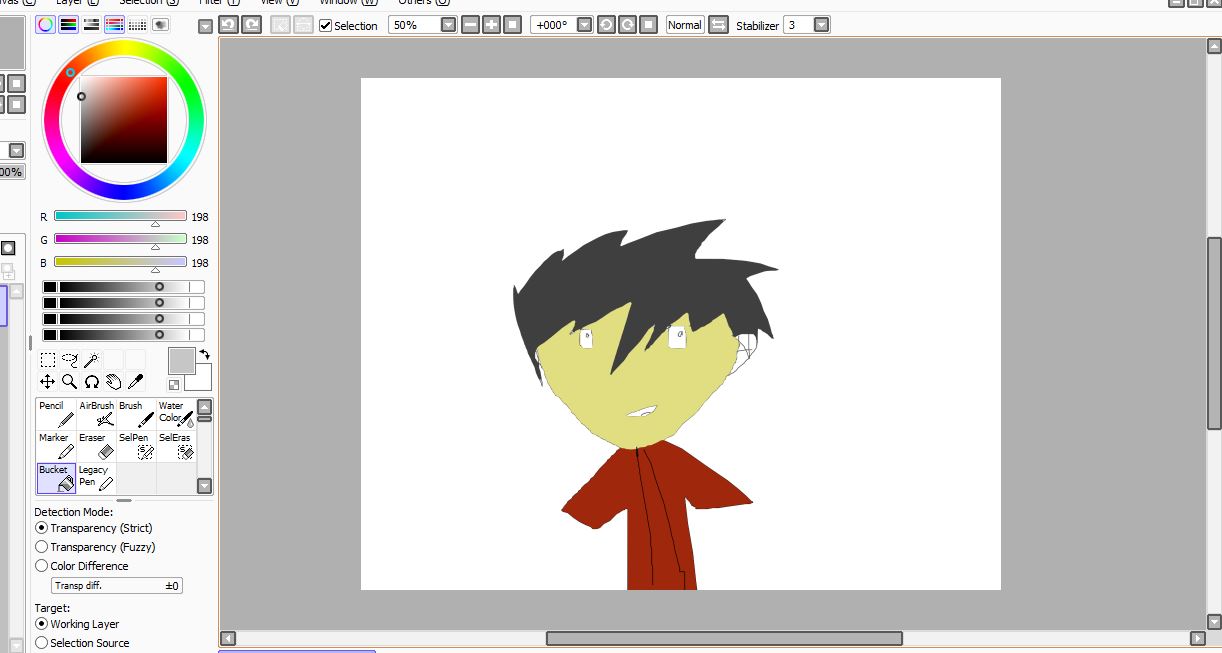Select the Brush tool

pos(136,414)
